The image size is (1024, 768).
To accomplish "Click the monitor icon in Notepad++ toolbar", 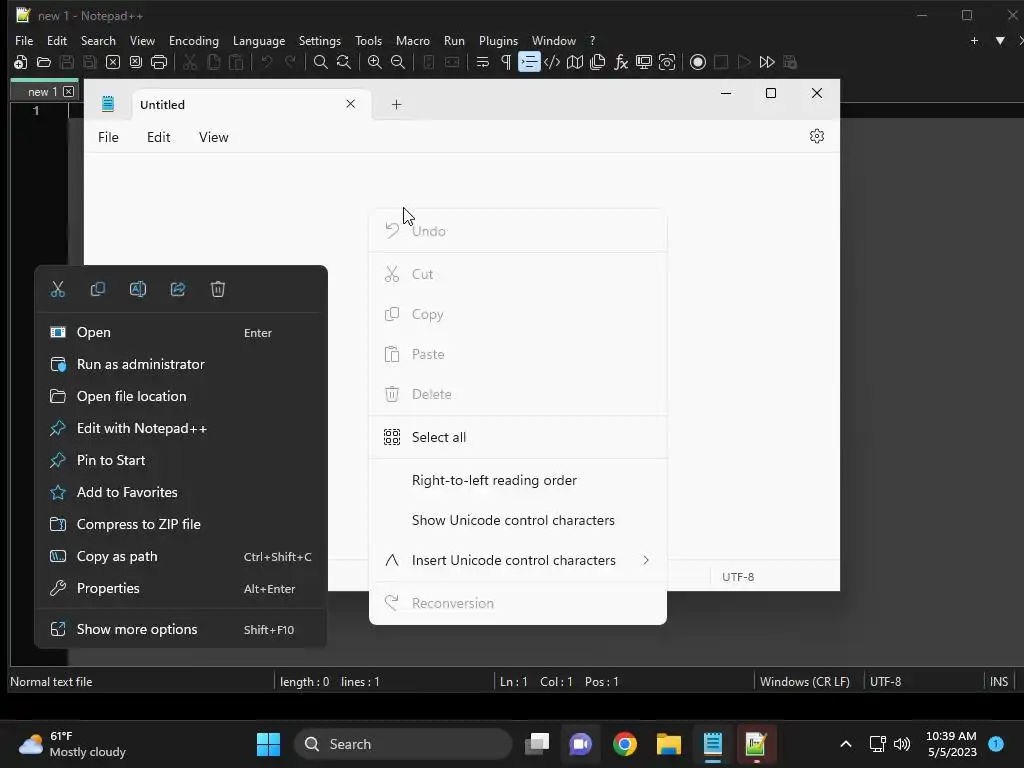I will pos(644,62).
